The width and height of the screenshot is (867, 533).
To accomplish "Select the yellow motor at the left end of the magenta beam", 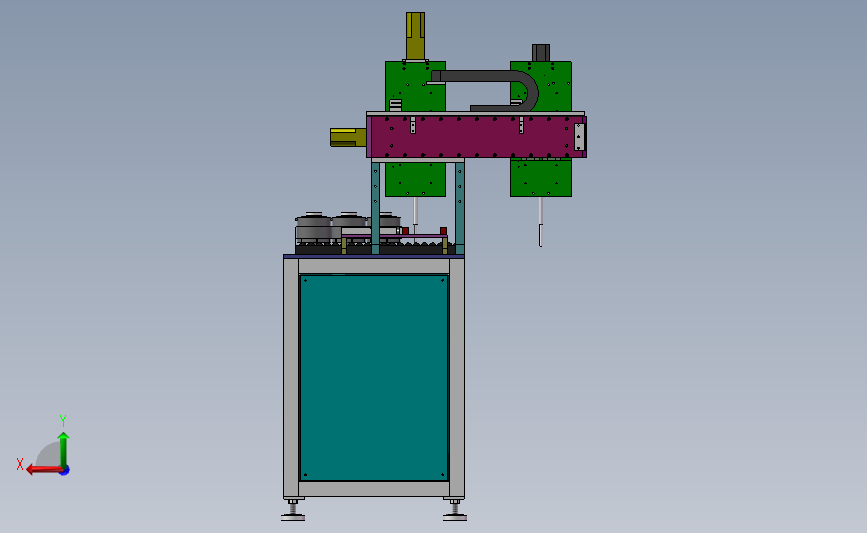I will coord(348,137).
